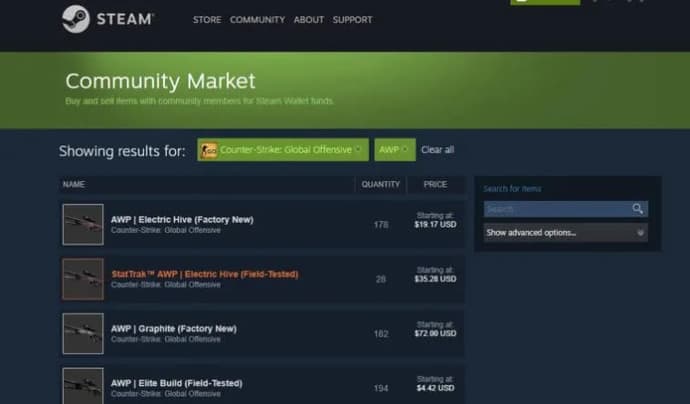Image resolution: width=690 pixels, height=404 pixels.
Task: Open StatTrak AWP | Electric Hive (Field-Tested) listing
Action: pyautogui.click(x=205, y=274)
